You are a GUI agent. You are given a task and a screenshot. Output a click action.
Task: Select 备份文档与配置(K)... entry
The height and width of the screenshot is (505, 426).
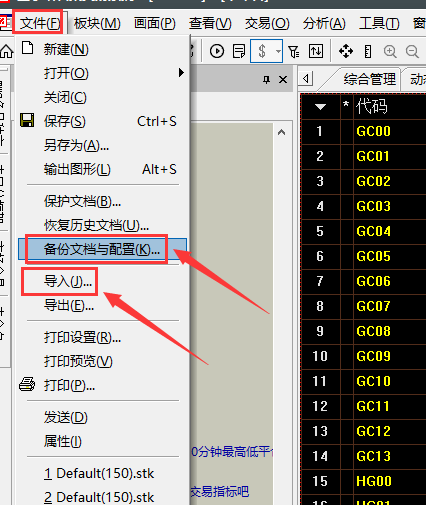(x=102, y=249)
